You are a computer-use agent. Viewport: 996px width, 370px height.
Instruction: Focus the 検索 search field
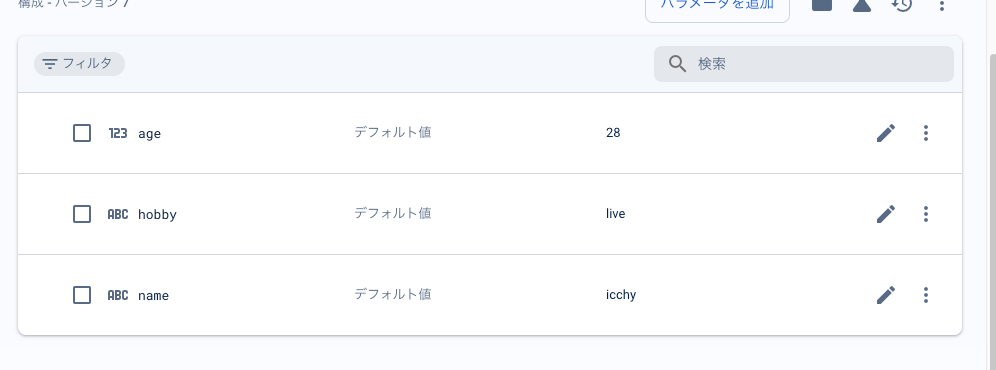coord(804,64)
